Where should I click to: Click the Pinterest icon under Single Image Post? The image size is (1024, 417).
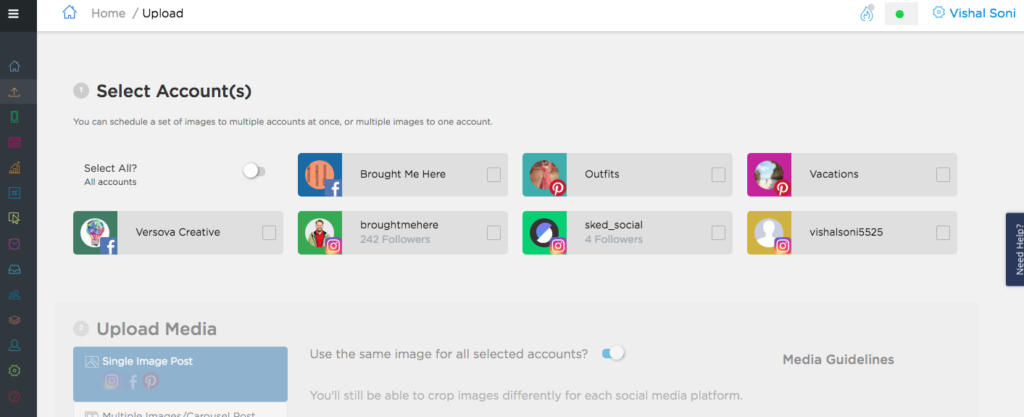coord(151,381)
